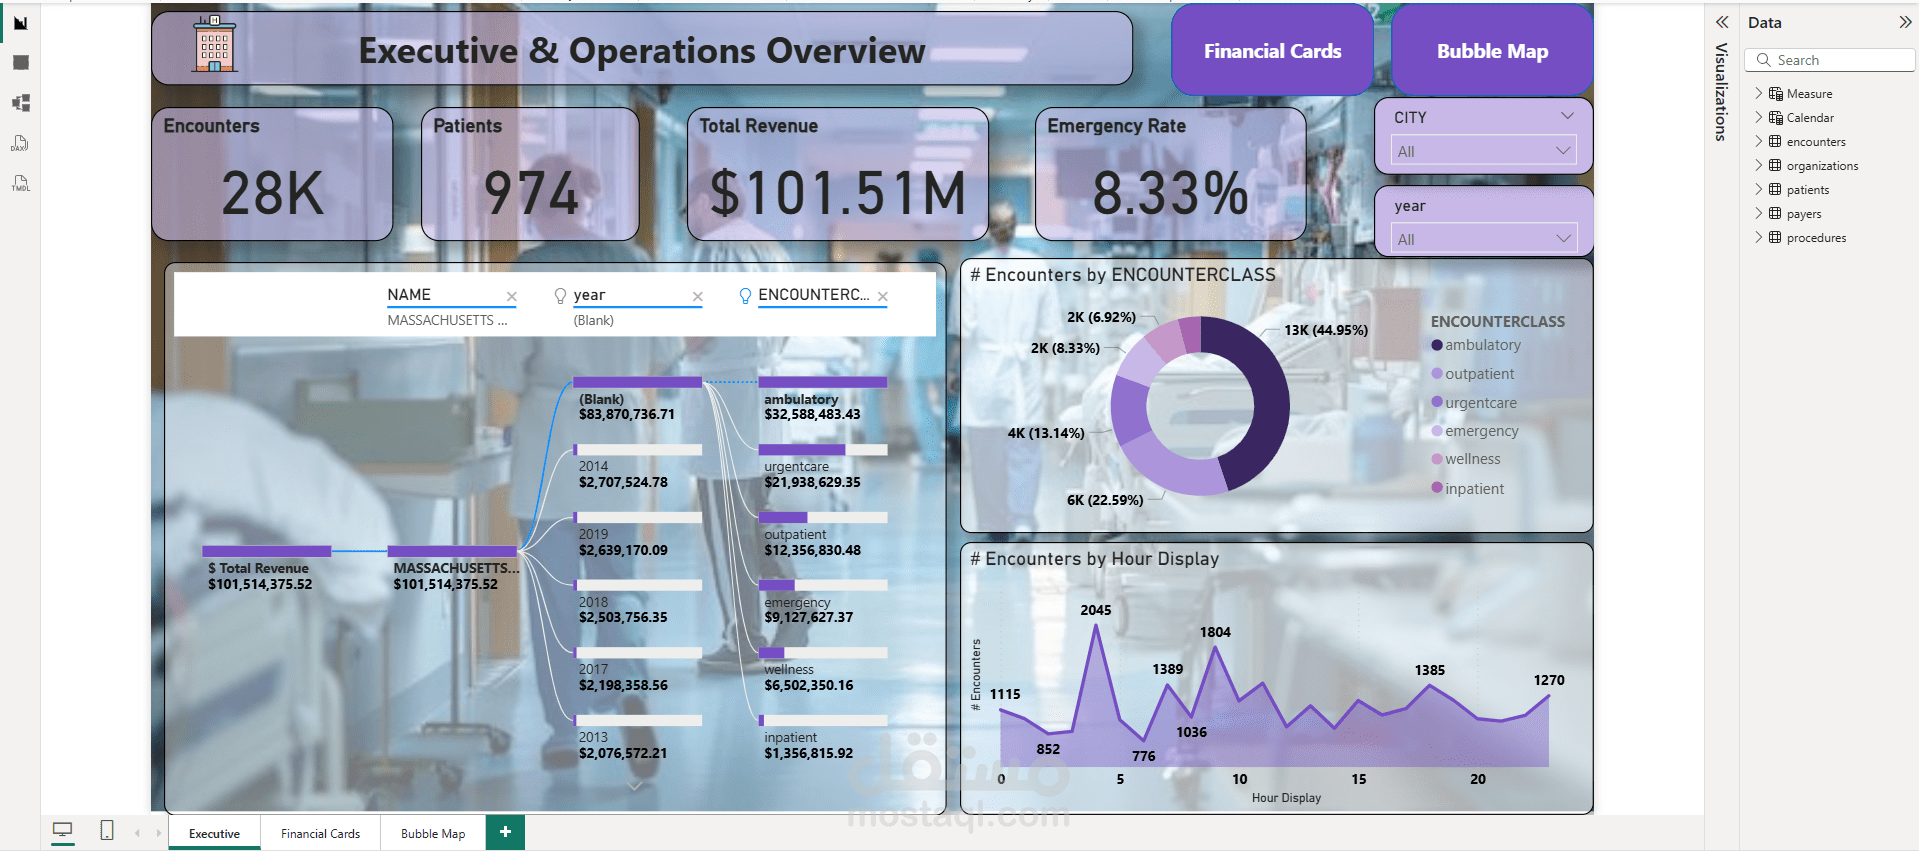Expand the payers table

coord(1759,214)
